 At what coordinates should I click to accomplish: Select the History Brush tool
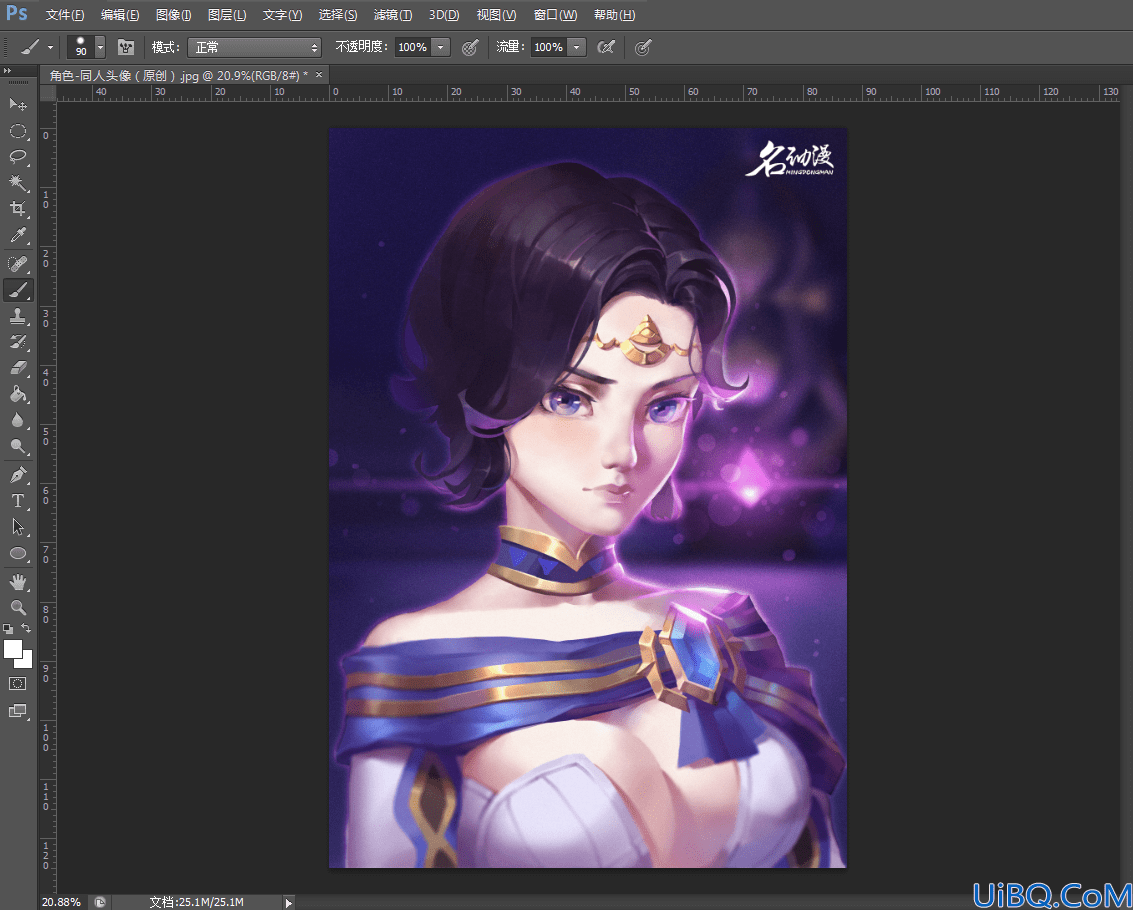click(x=18, y=342)
